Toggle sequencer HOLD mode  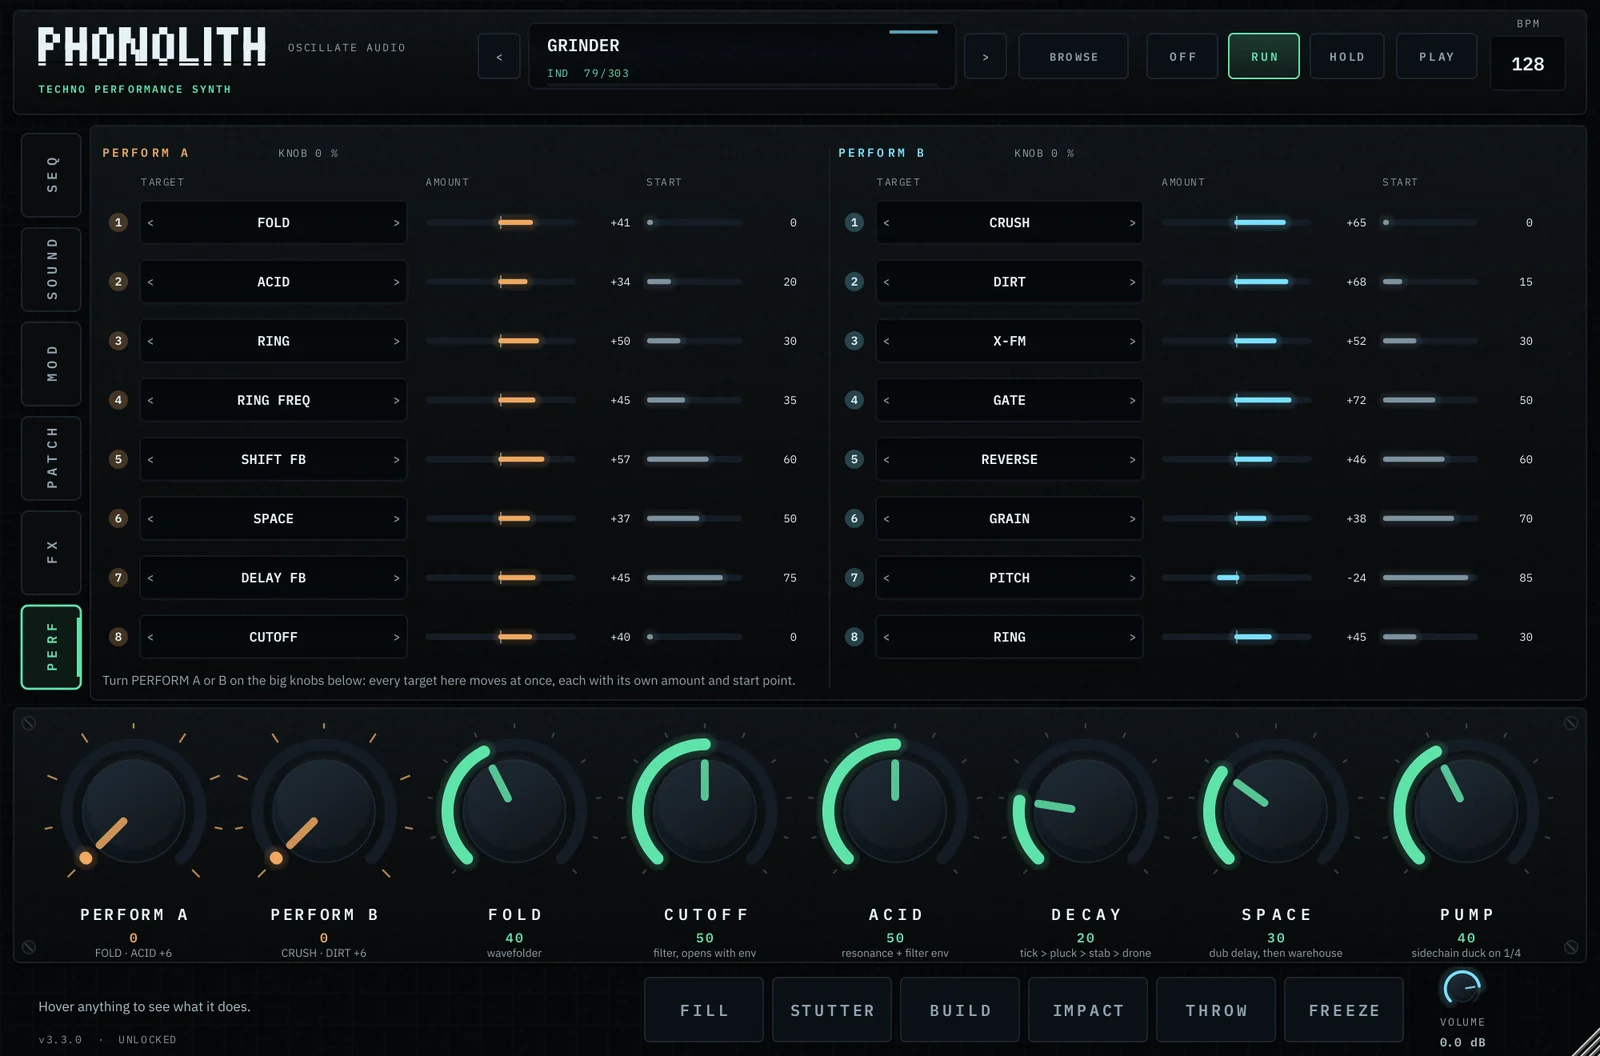point(1347,57)
